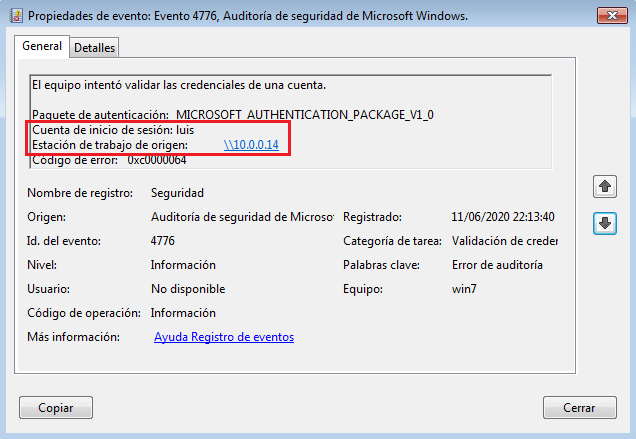Click the 'Código de operación:' label
Viewport: 636px width, 439px height.
[x=84, y=313]
